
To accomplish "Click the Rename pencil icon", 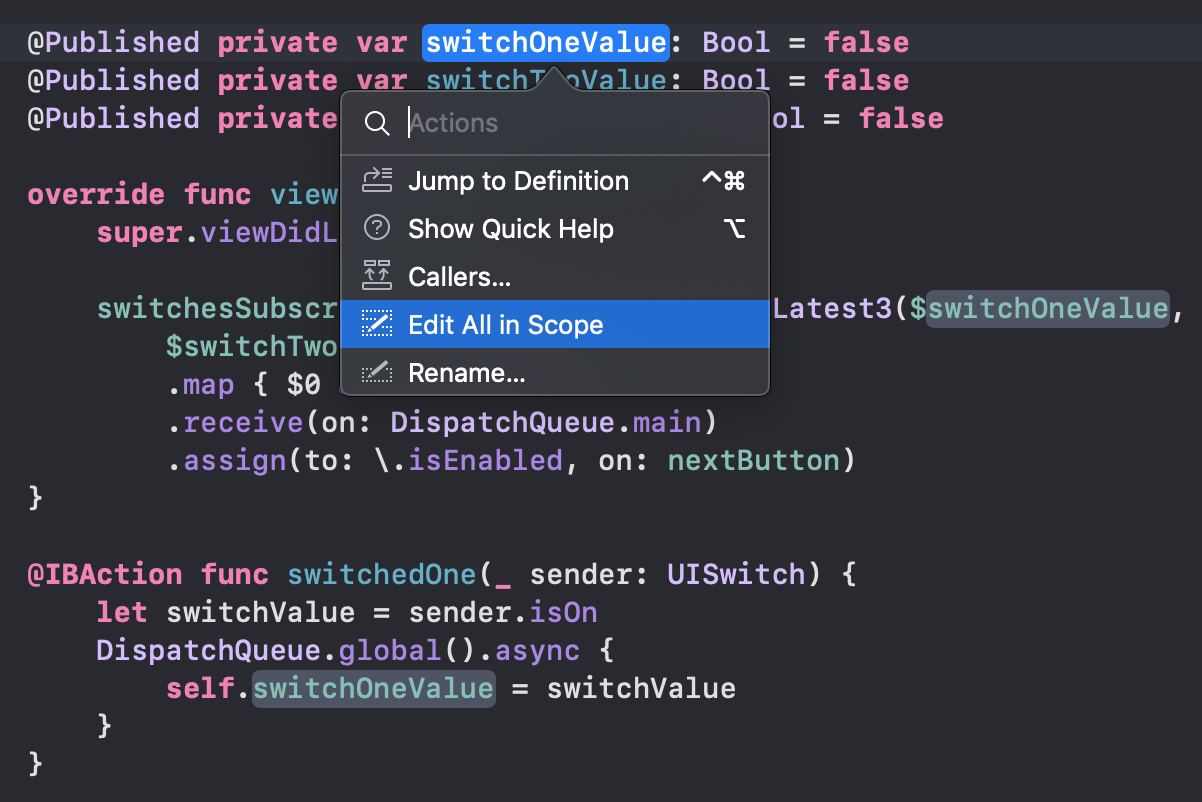I will (x=376, y=373).
